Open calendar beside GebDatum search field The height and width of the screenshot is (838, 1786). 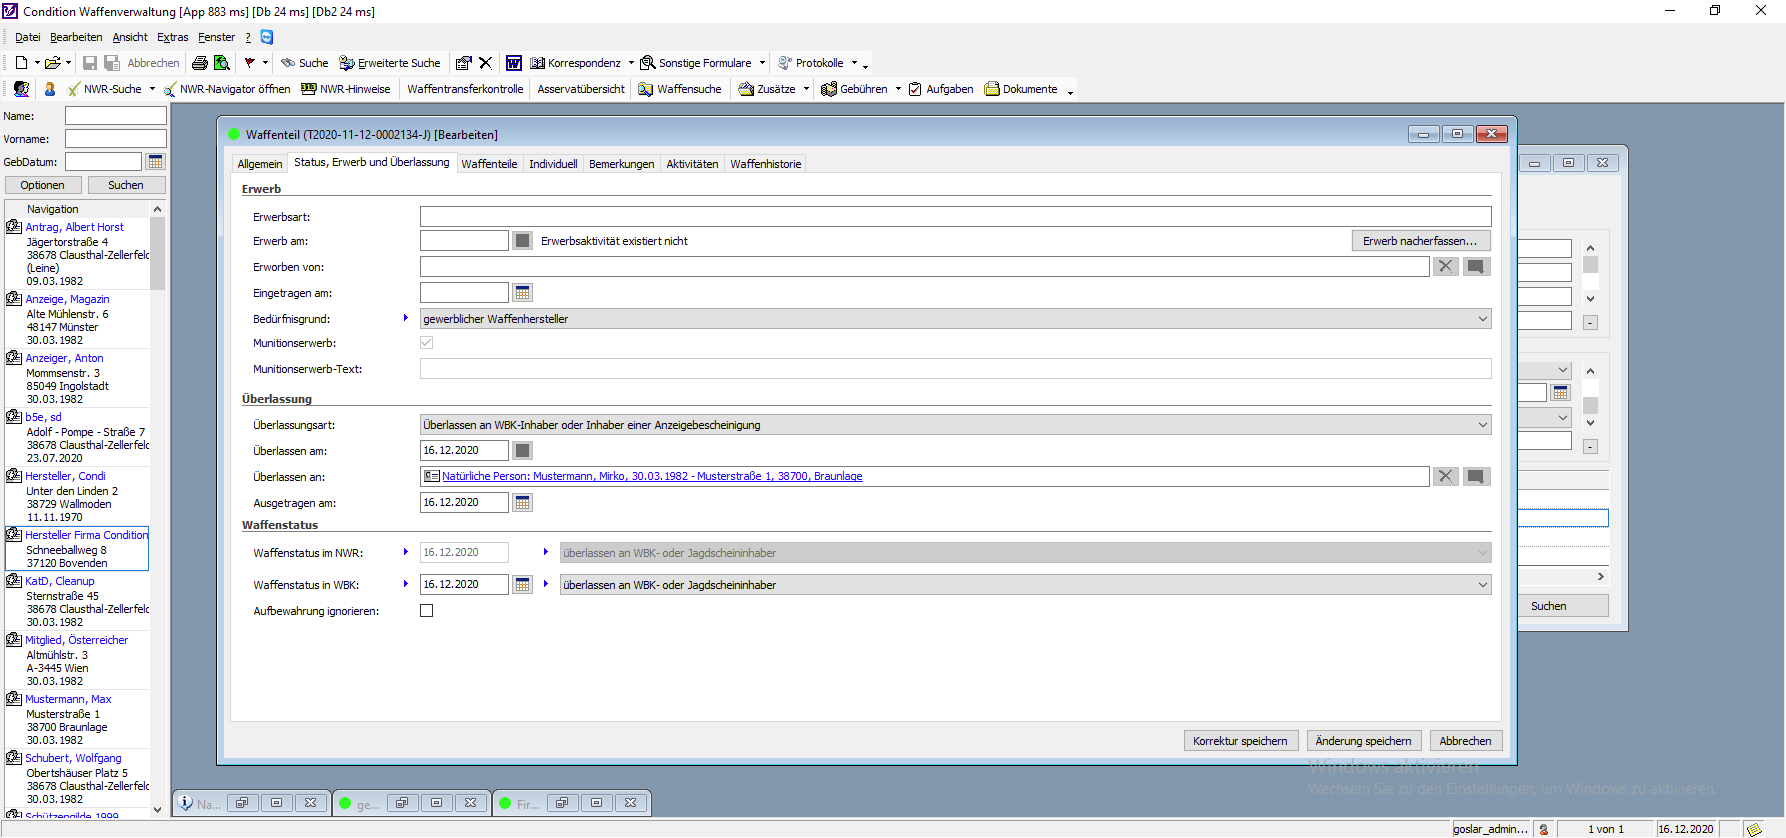click(155, 162)
